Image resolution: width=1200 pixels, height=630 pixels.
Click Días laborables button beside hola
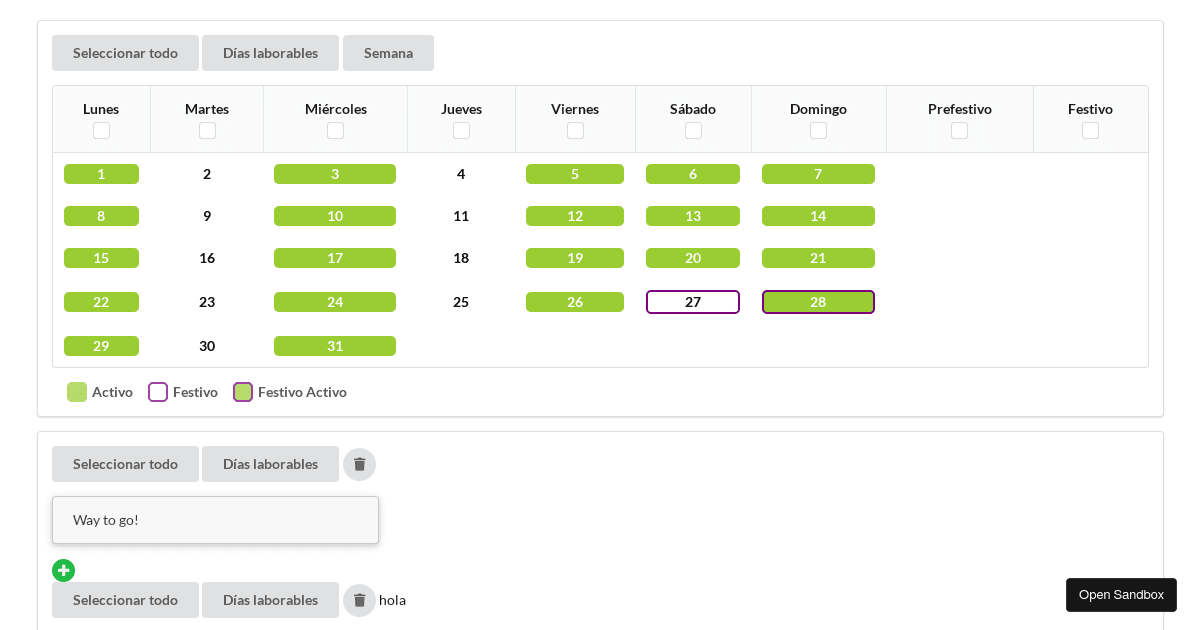point(270,600)
